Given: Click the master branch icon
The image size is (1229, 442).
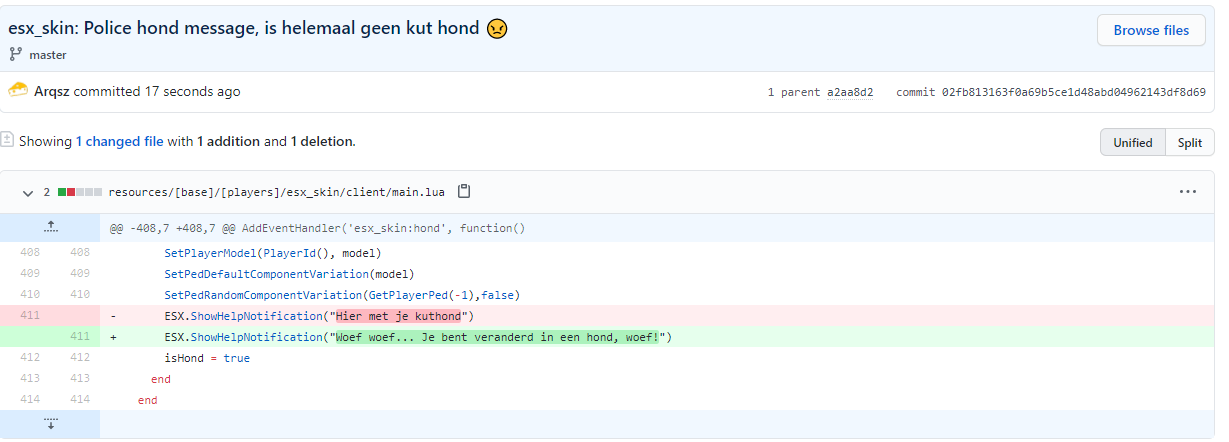Looking at the screenshot, I should 16,55.
